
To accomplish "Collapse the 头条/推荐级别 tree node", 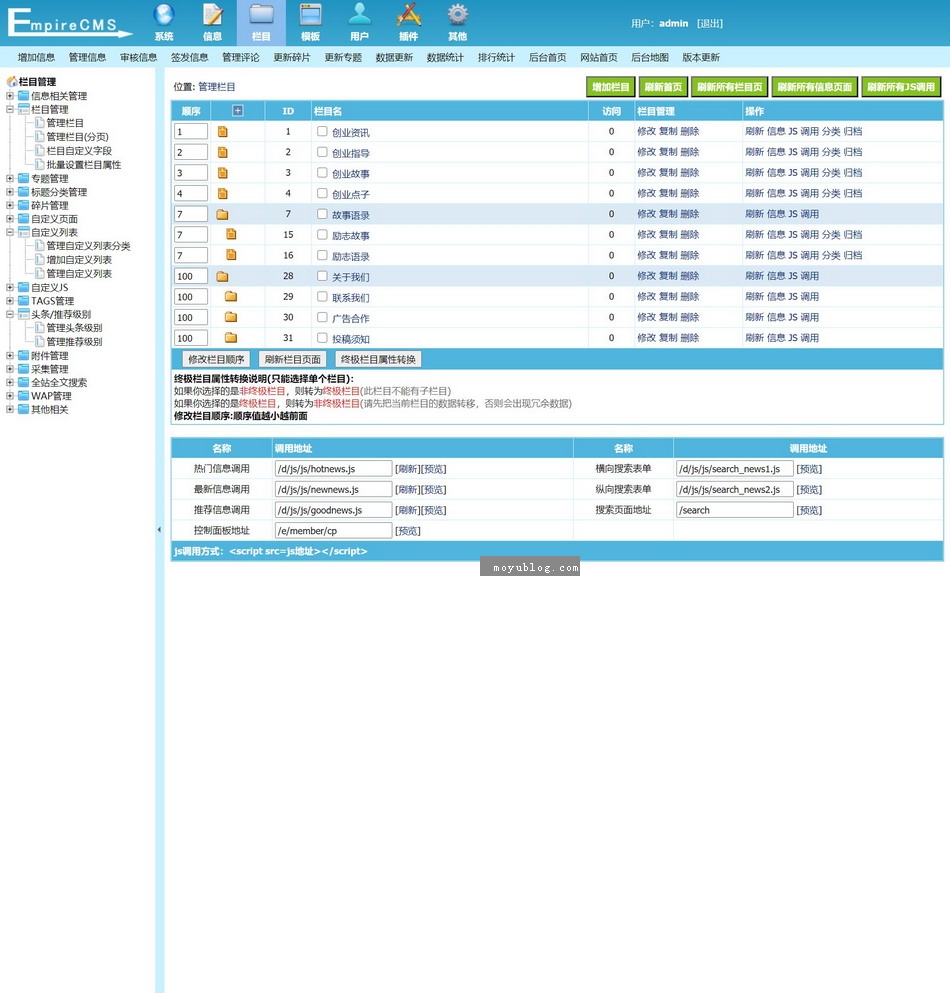I will coord(10,314).
